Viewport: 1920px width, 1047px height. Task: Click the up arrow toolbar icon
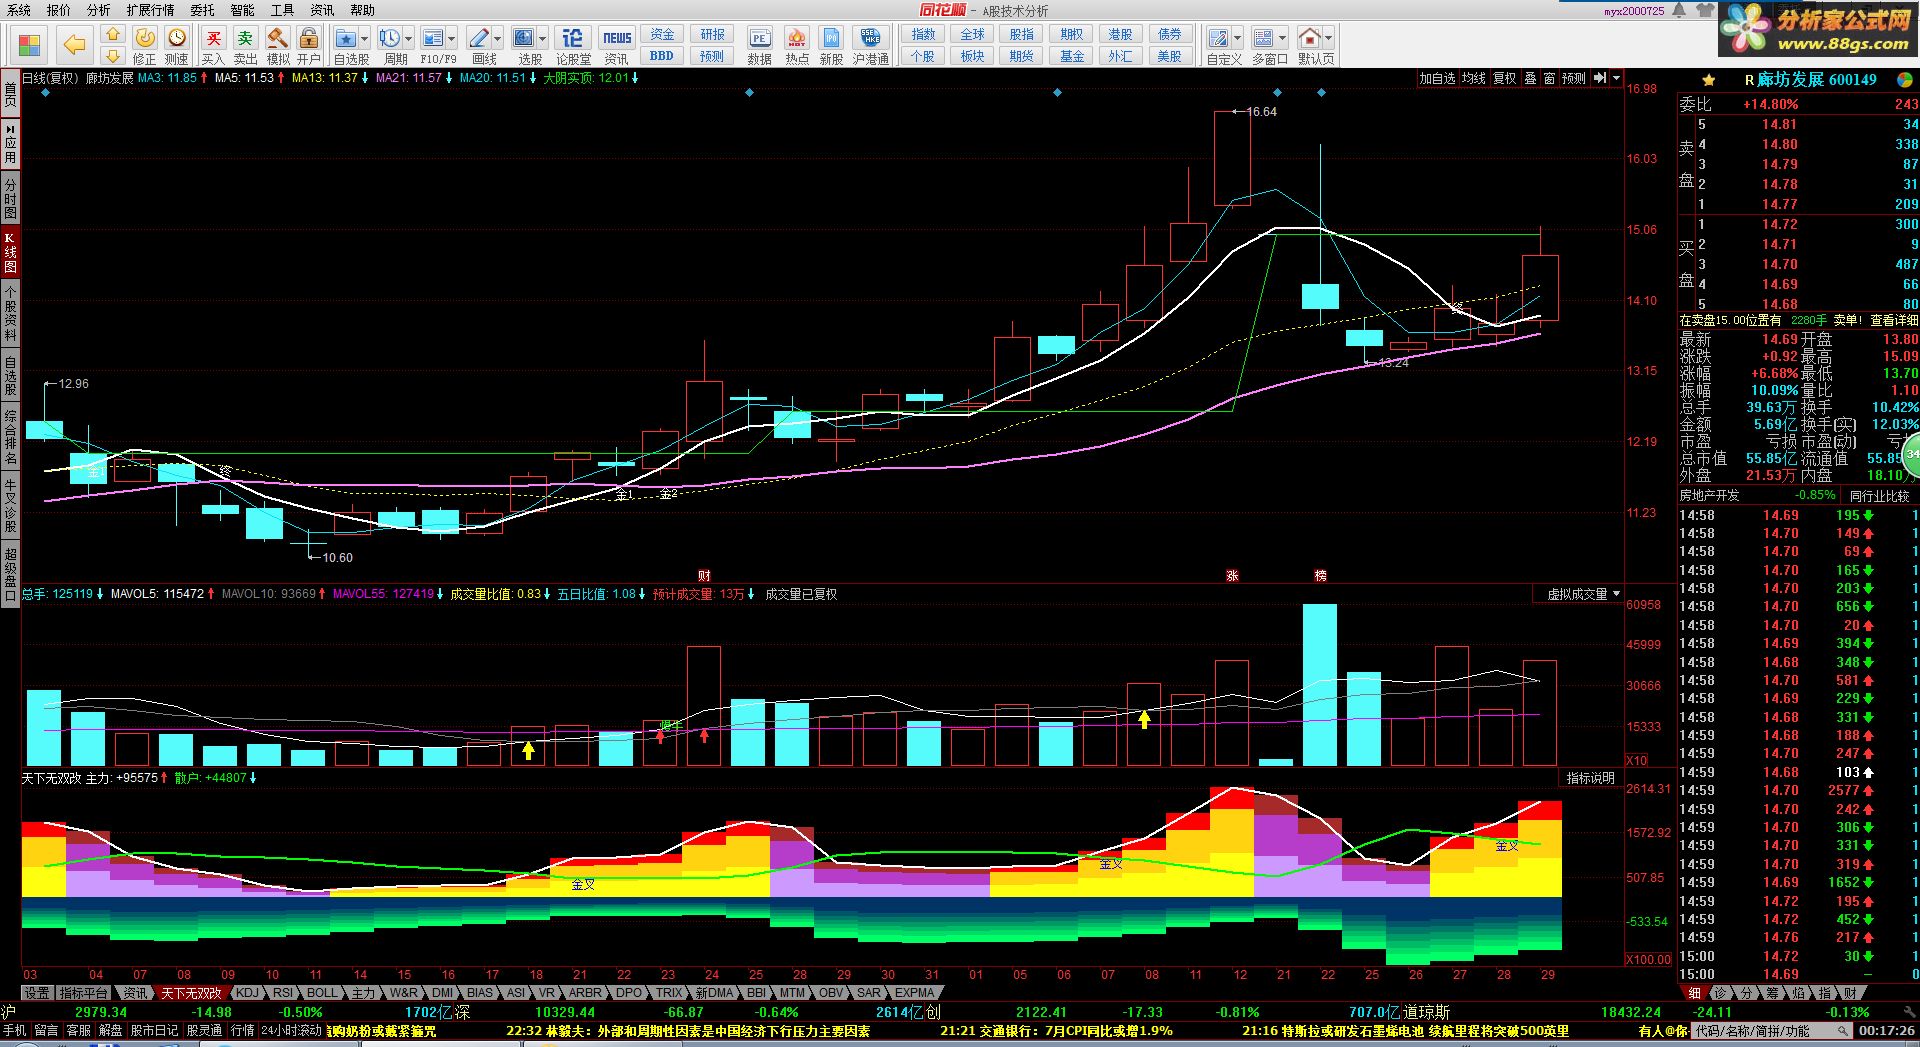coord(113,35)
